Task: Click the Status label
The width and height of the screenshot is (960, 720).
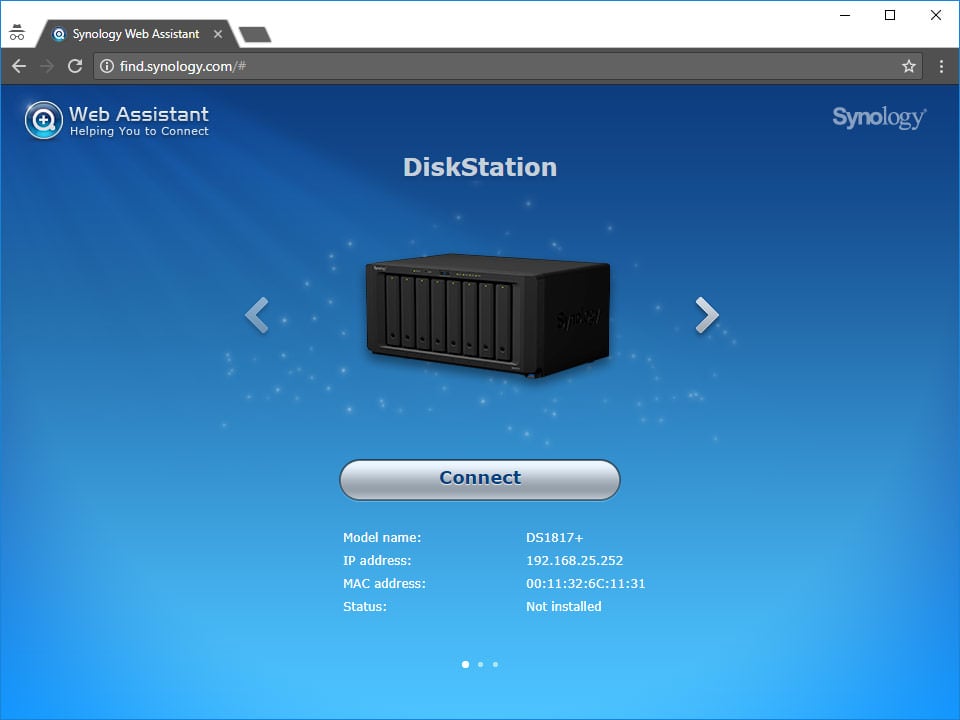Action: pyautogui.click(x=364, y=607)
